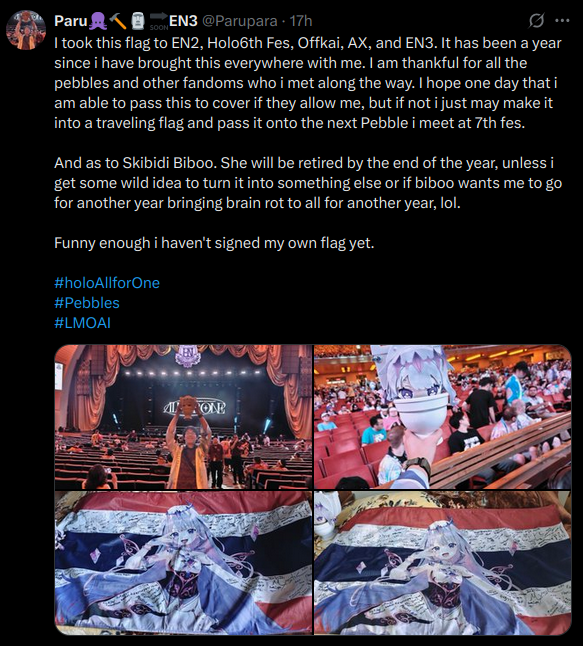The height and width of the screenshot is (646, 583).
Task: Click the moai statue emoji in name
Action: tap(138, 21)
